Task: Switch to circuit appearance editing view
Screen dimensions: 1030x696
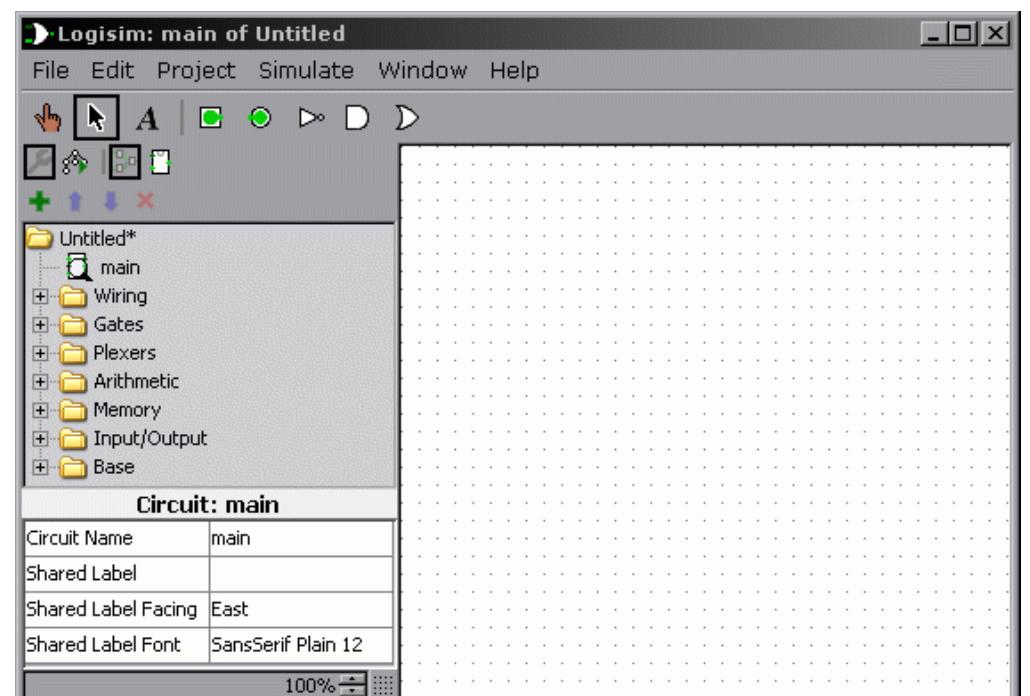Action: click(160, 162)
